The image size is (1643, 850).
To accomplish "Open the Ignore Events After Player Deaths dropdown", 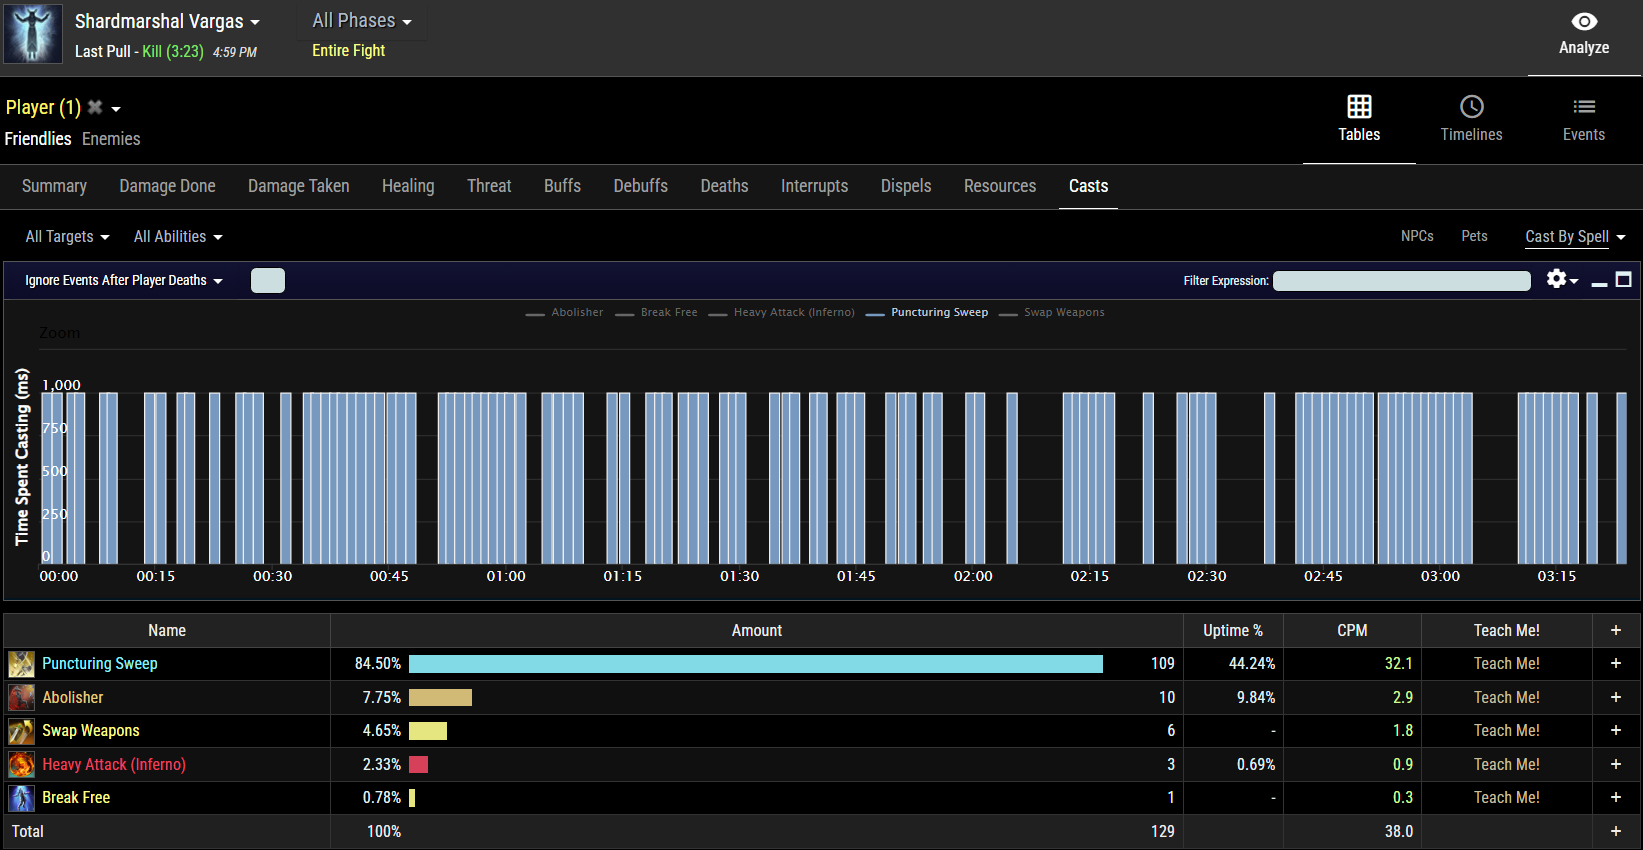I will [124, 281].
